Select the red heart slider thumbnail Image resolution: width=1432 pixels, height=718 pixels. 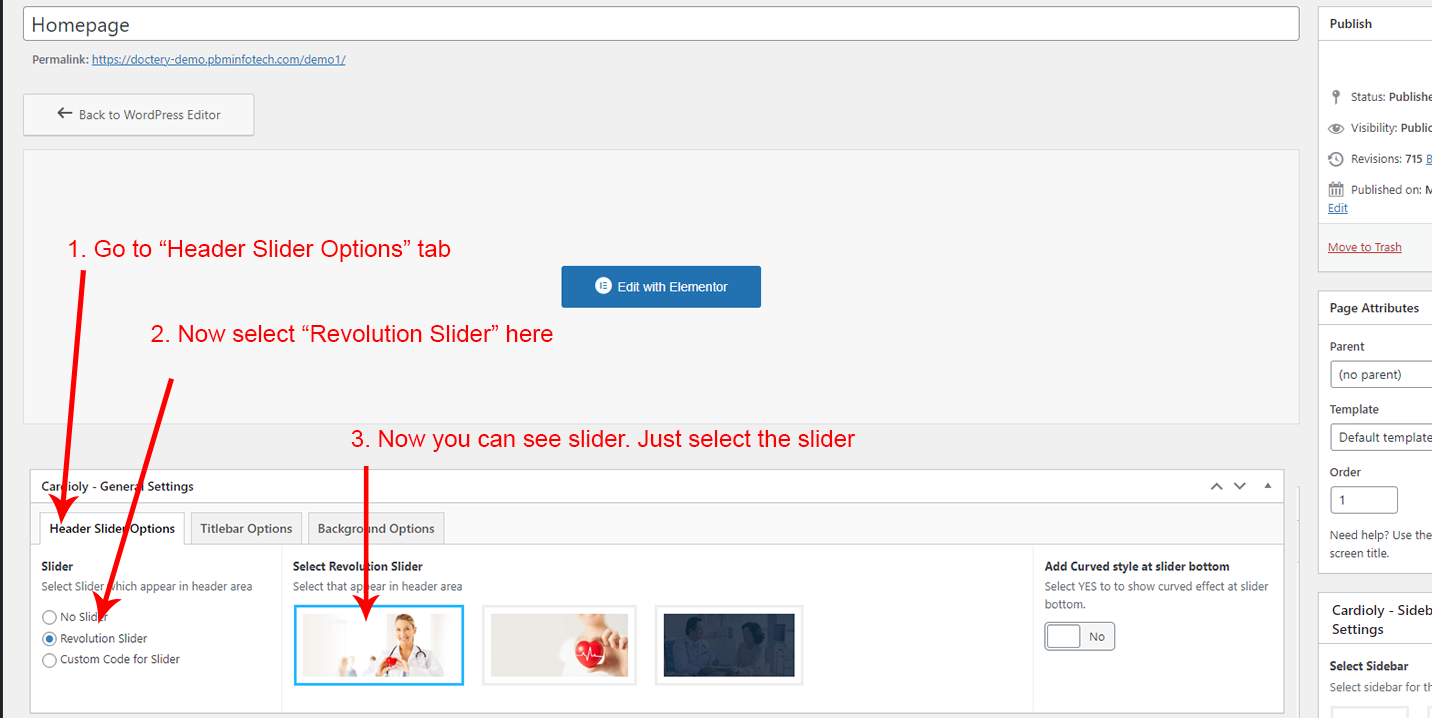559,645
